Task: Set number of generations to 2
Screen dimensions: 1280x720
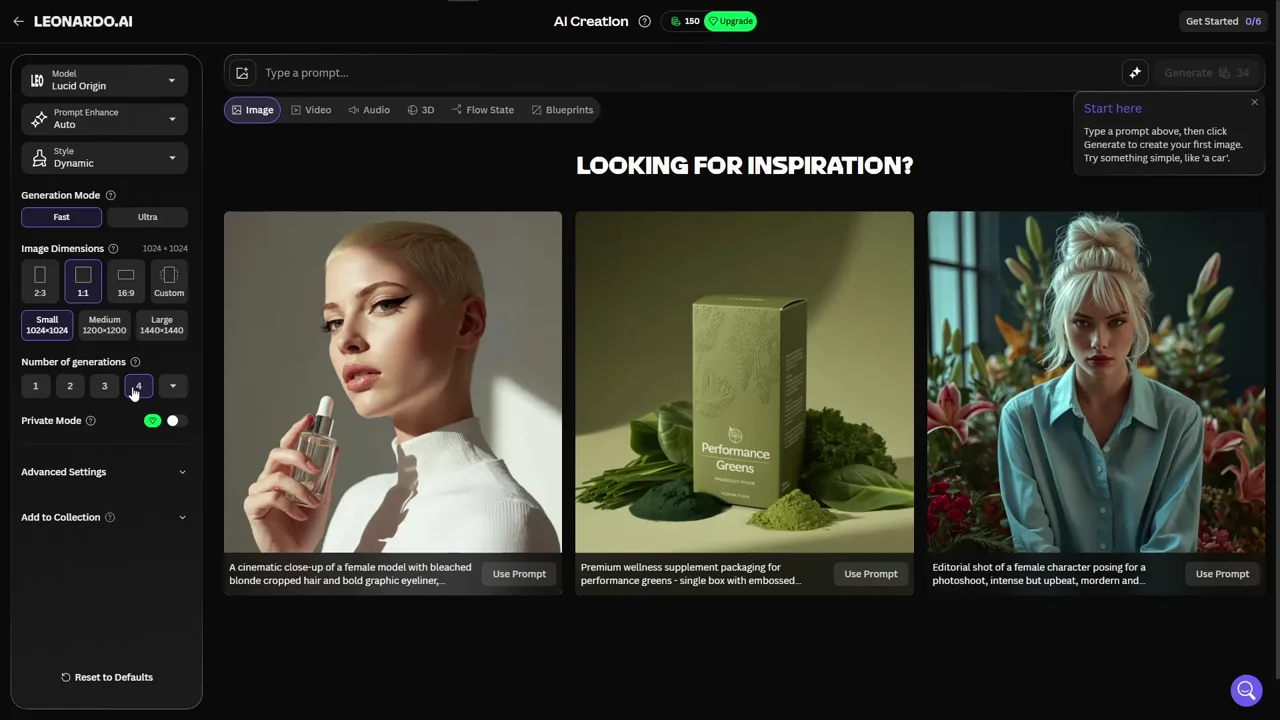Action: point(70,386)
